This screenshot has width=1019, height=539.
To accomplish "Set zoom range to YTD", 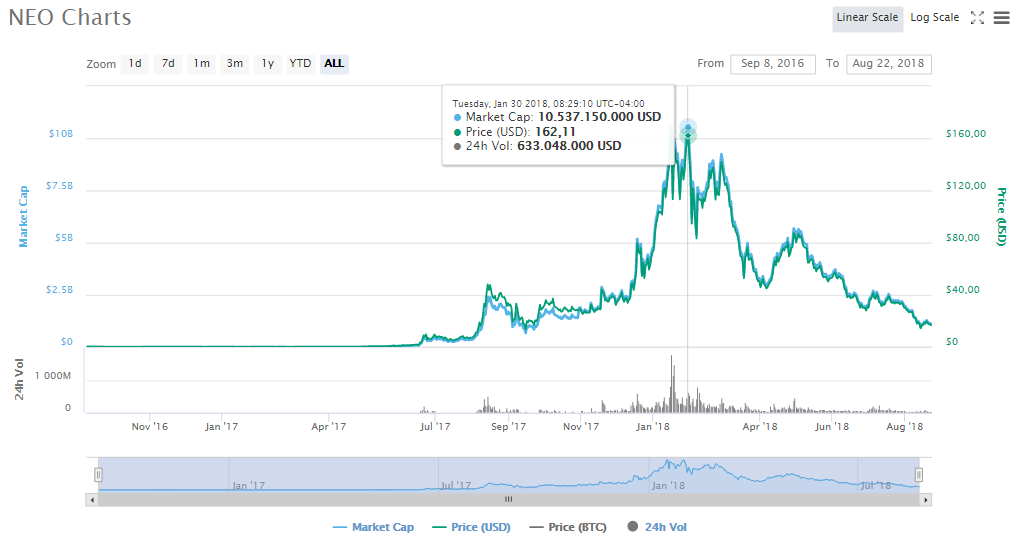I will 300,64.
